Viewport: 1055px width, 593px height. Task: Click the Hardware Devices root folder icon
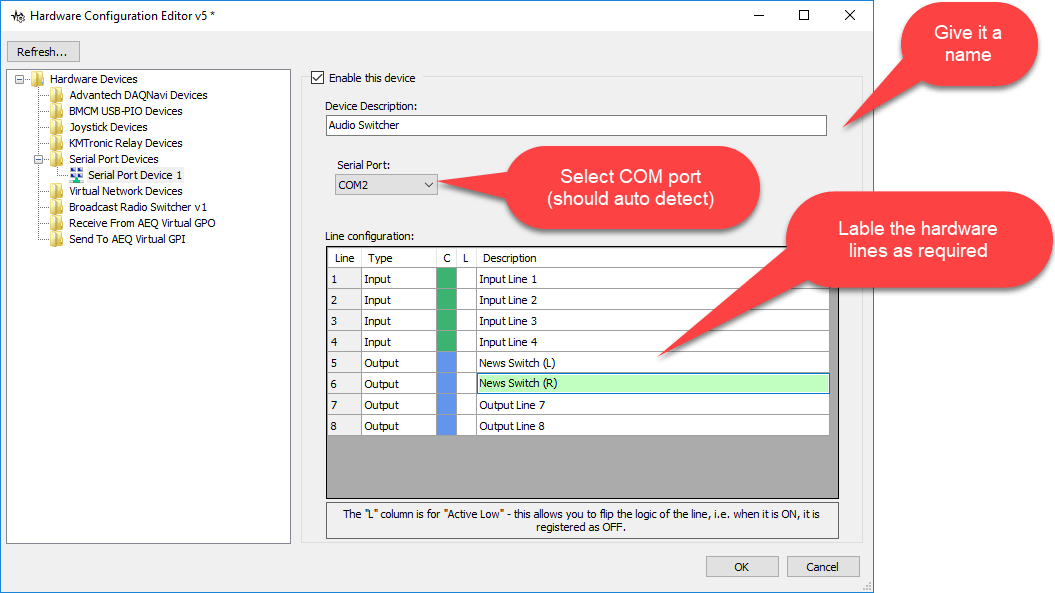(x=38, y=79)
